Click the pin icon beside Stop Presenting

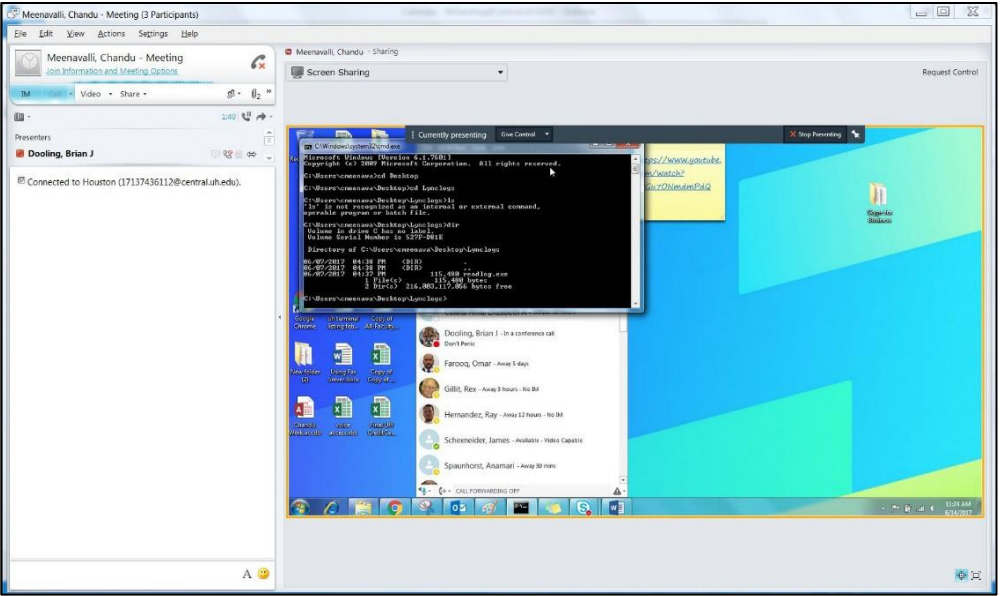point(855,134)
